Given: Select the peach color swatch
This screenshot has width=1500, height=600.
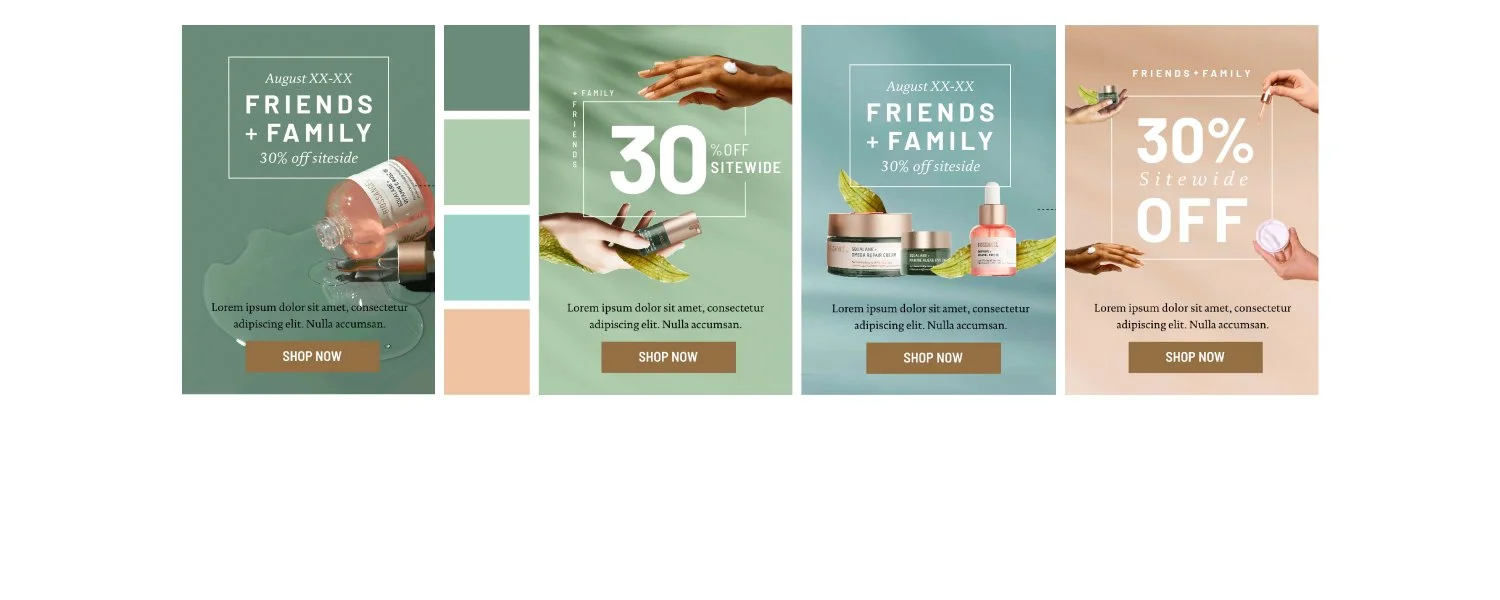Looking at the screenshot, I should [487, 352].
